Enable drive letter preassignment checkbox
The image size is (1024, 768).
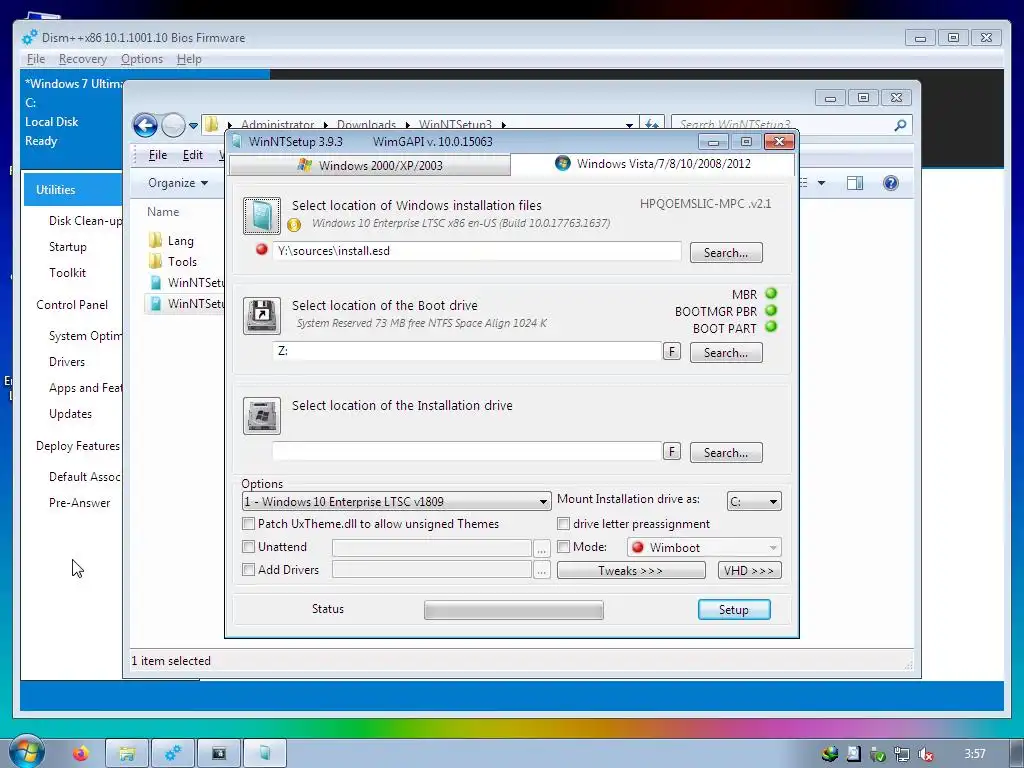[x=564, y=524]
